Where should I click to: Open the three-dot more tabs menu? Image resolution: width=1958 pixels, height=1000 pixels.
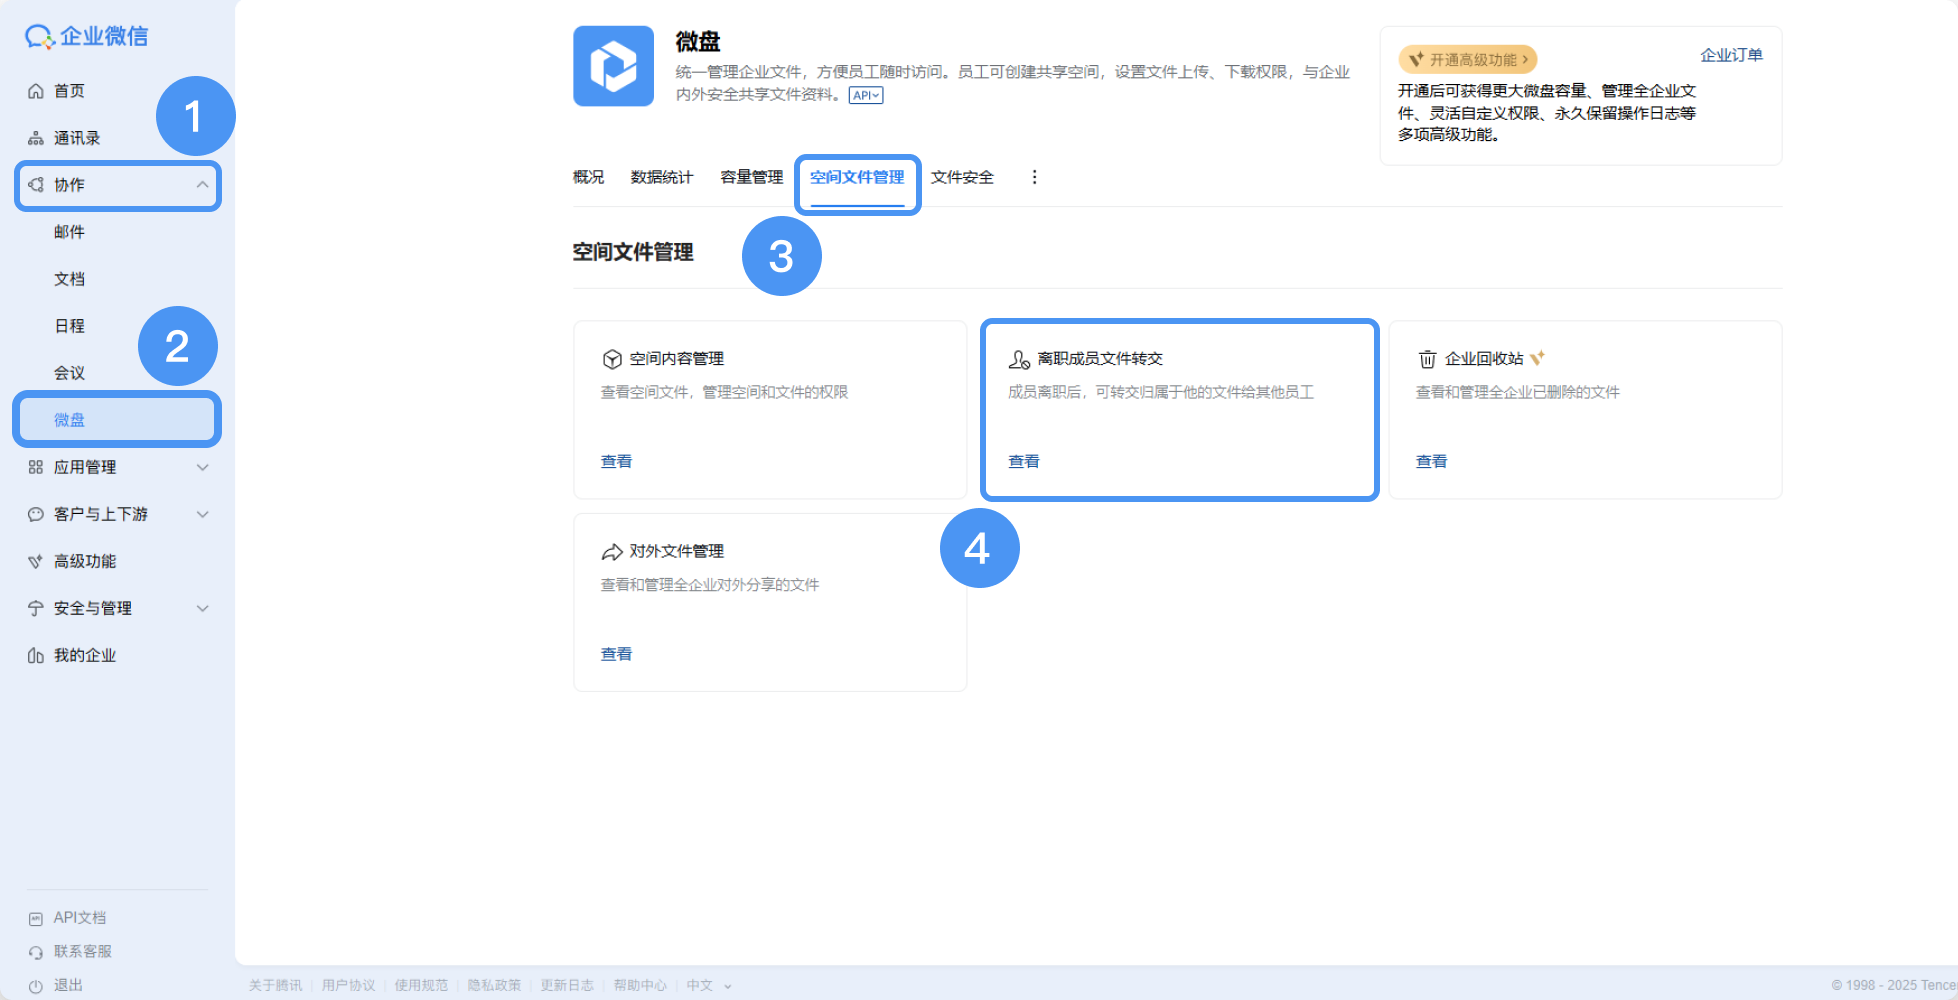1034,177
